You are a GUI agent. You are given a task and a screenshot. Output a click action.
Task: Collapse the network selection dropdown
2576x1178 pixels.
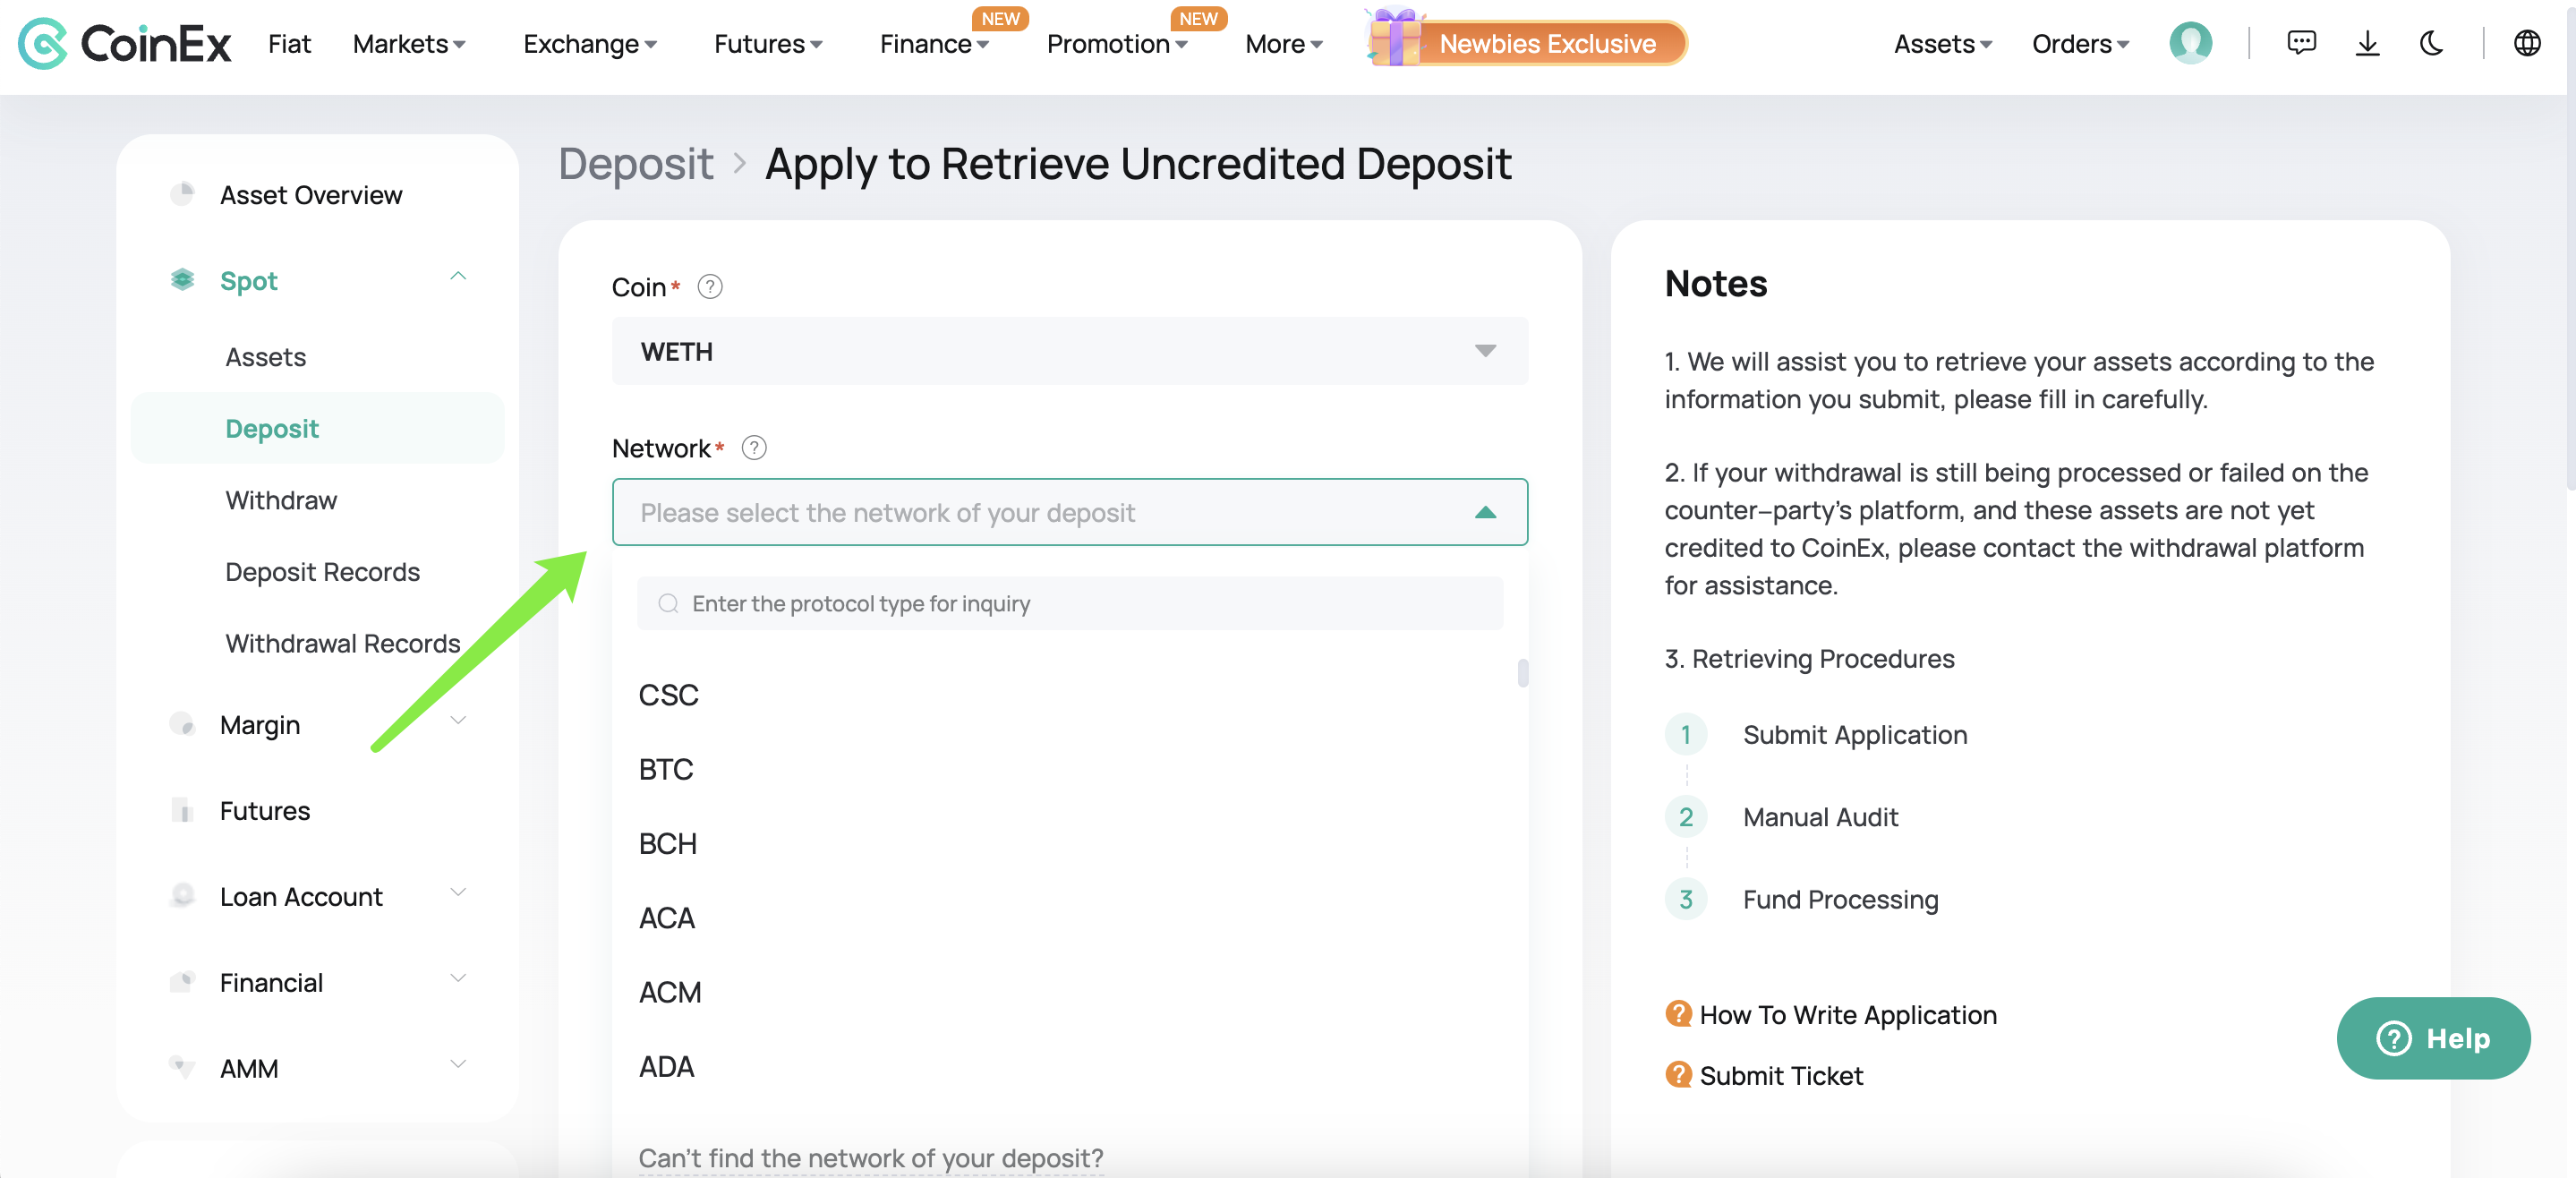pyautogui.click(x=1485, y=512)
